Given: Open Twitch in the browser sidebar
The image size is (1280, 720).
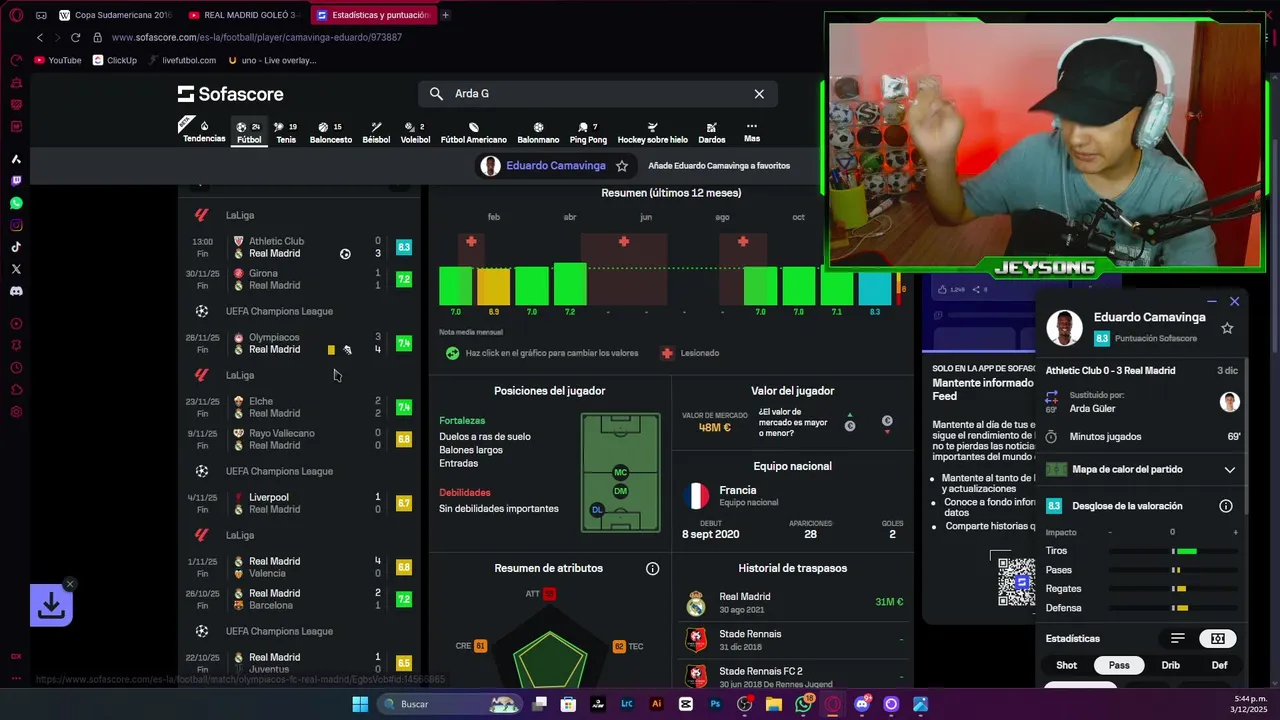Looking at the screenshot, I should 16,181.
